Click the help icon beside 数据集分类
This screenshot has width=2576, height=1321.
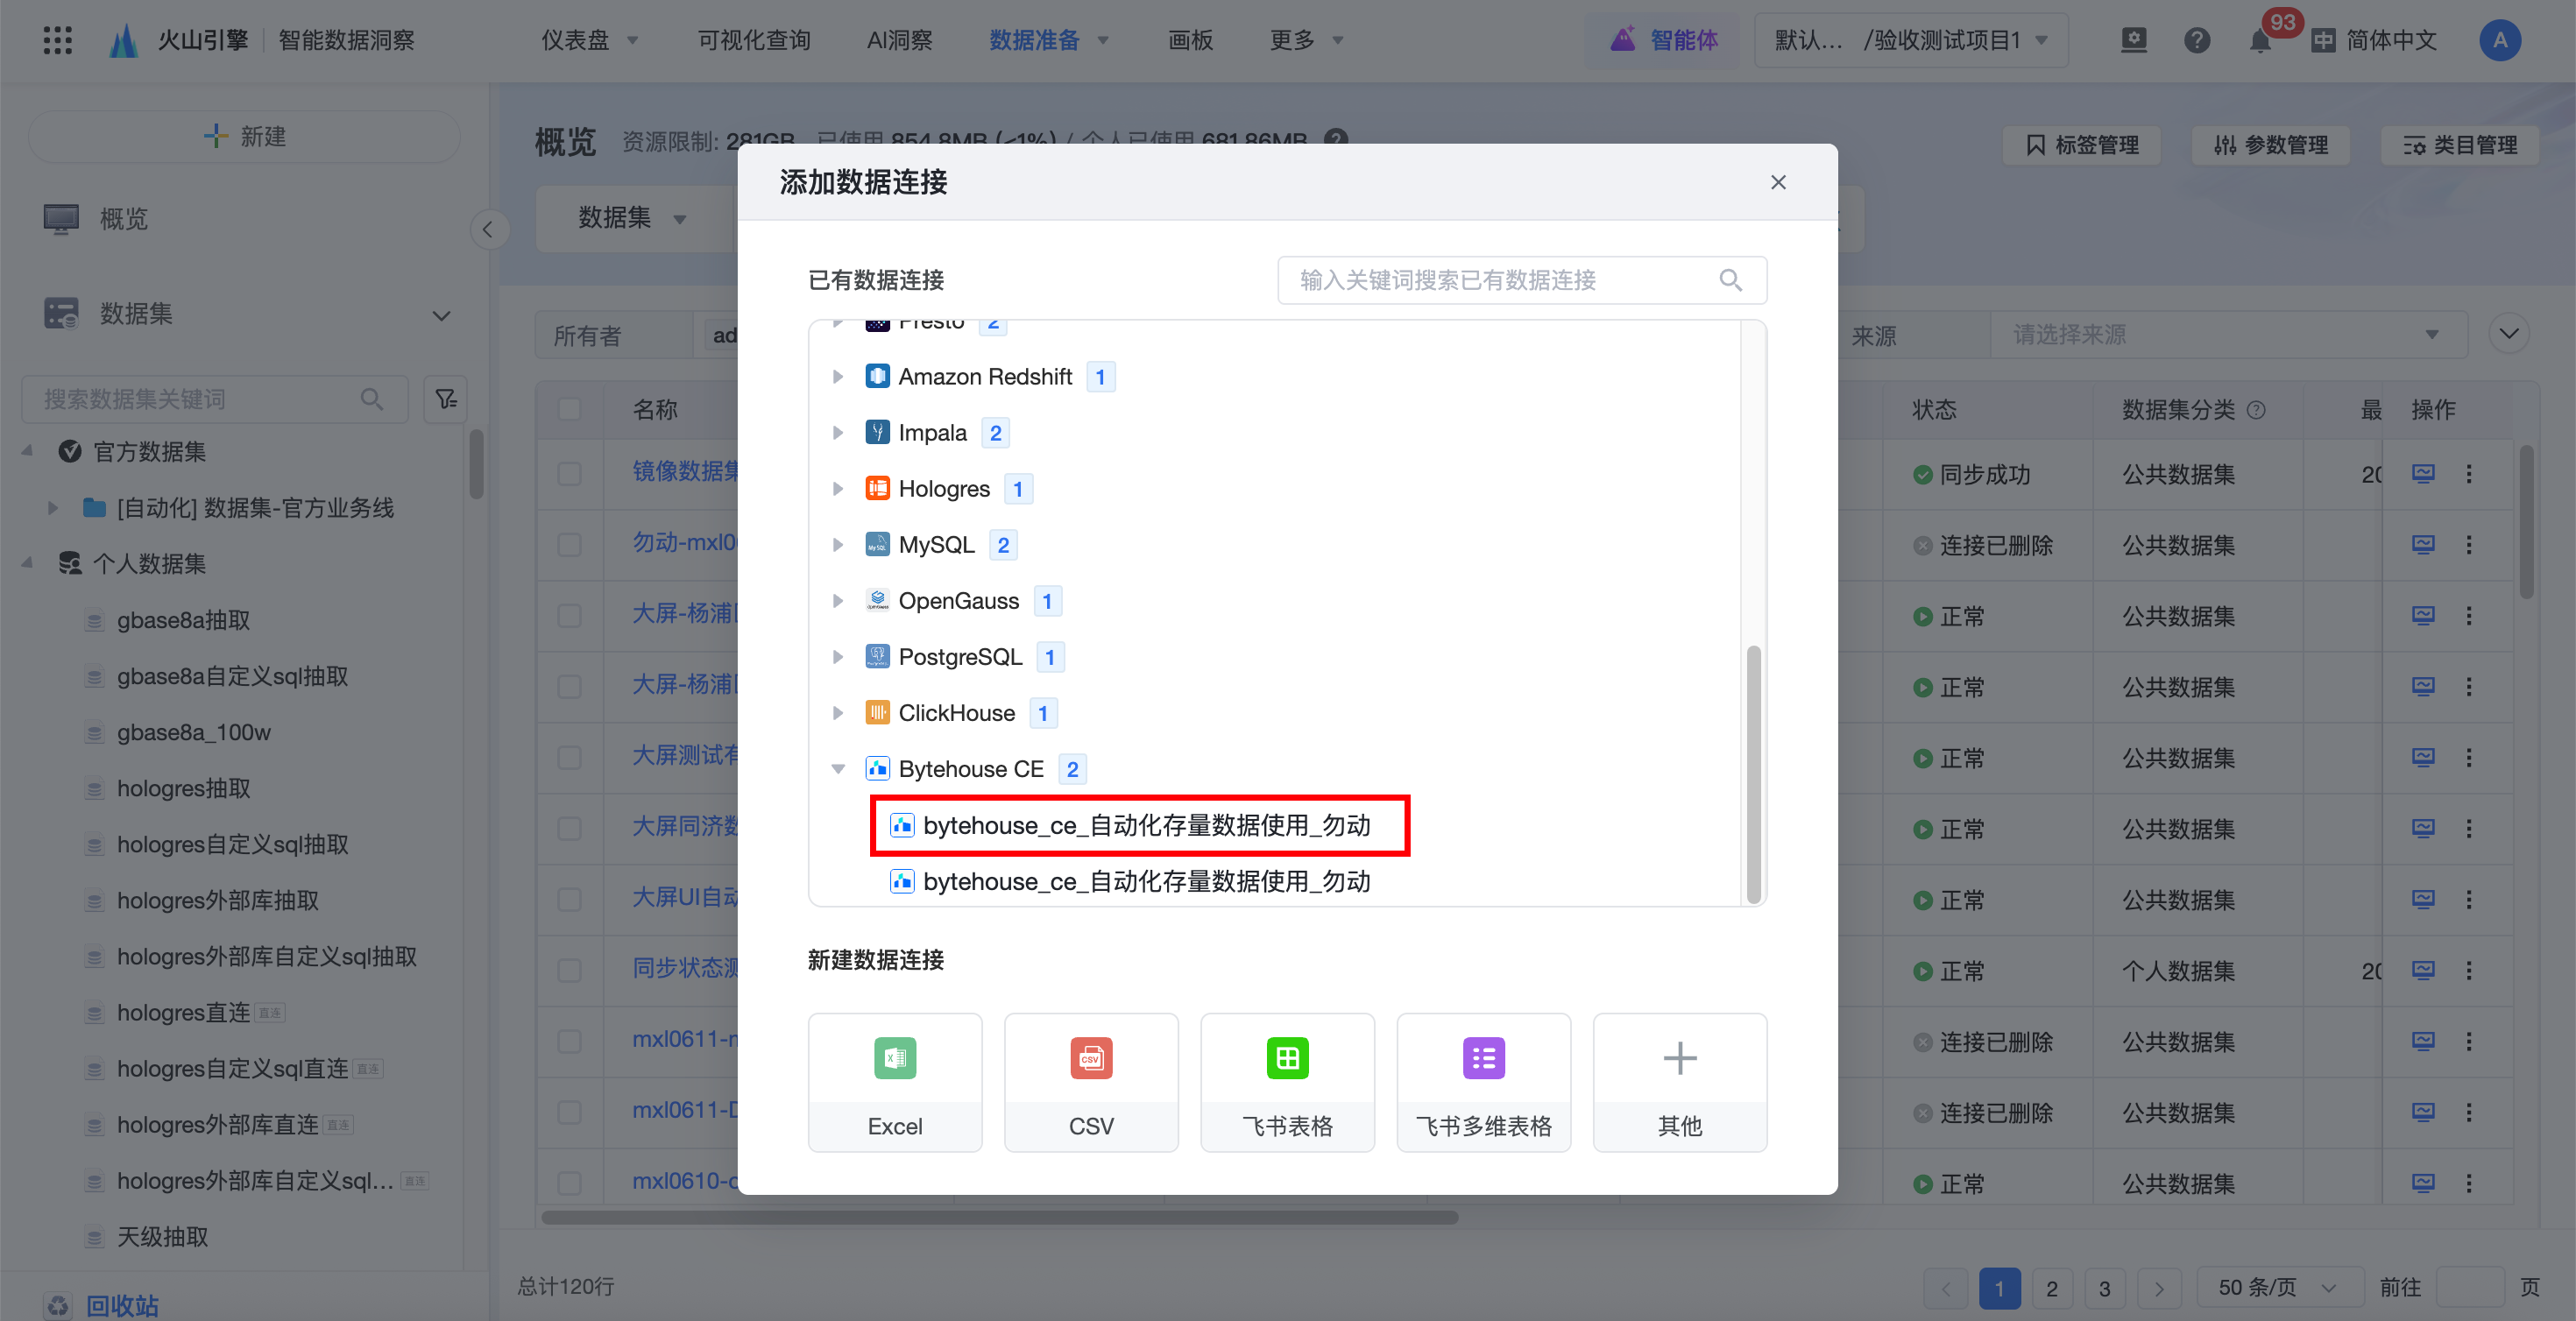click(x=2256, y=410)
